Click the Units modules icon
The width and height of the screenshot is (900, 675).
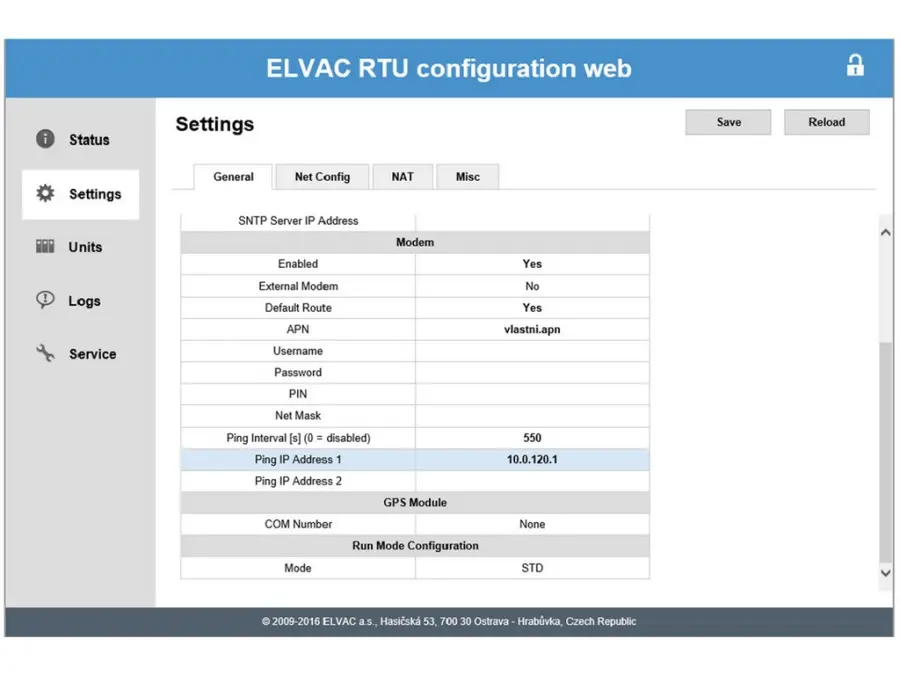(45, 247)
